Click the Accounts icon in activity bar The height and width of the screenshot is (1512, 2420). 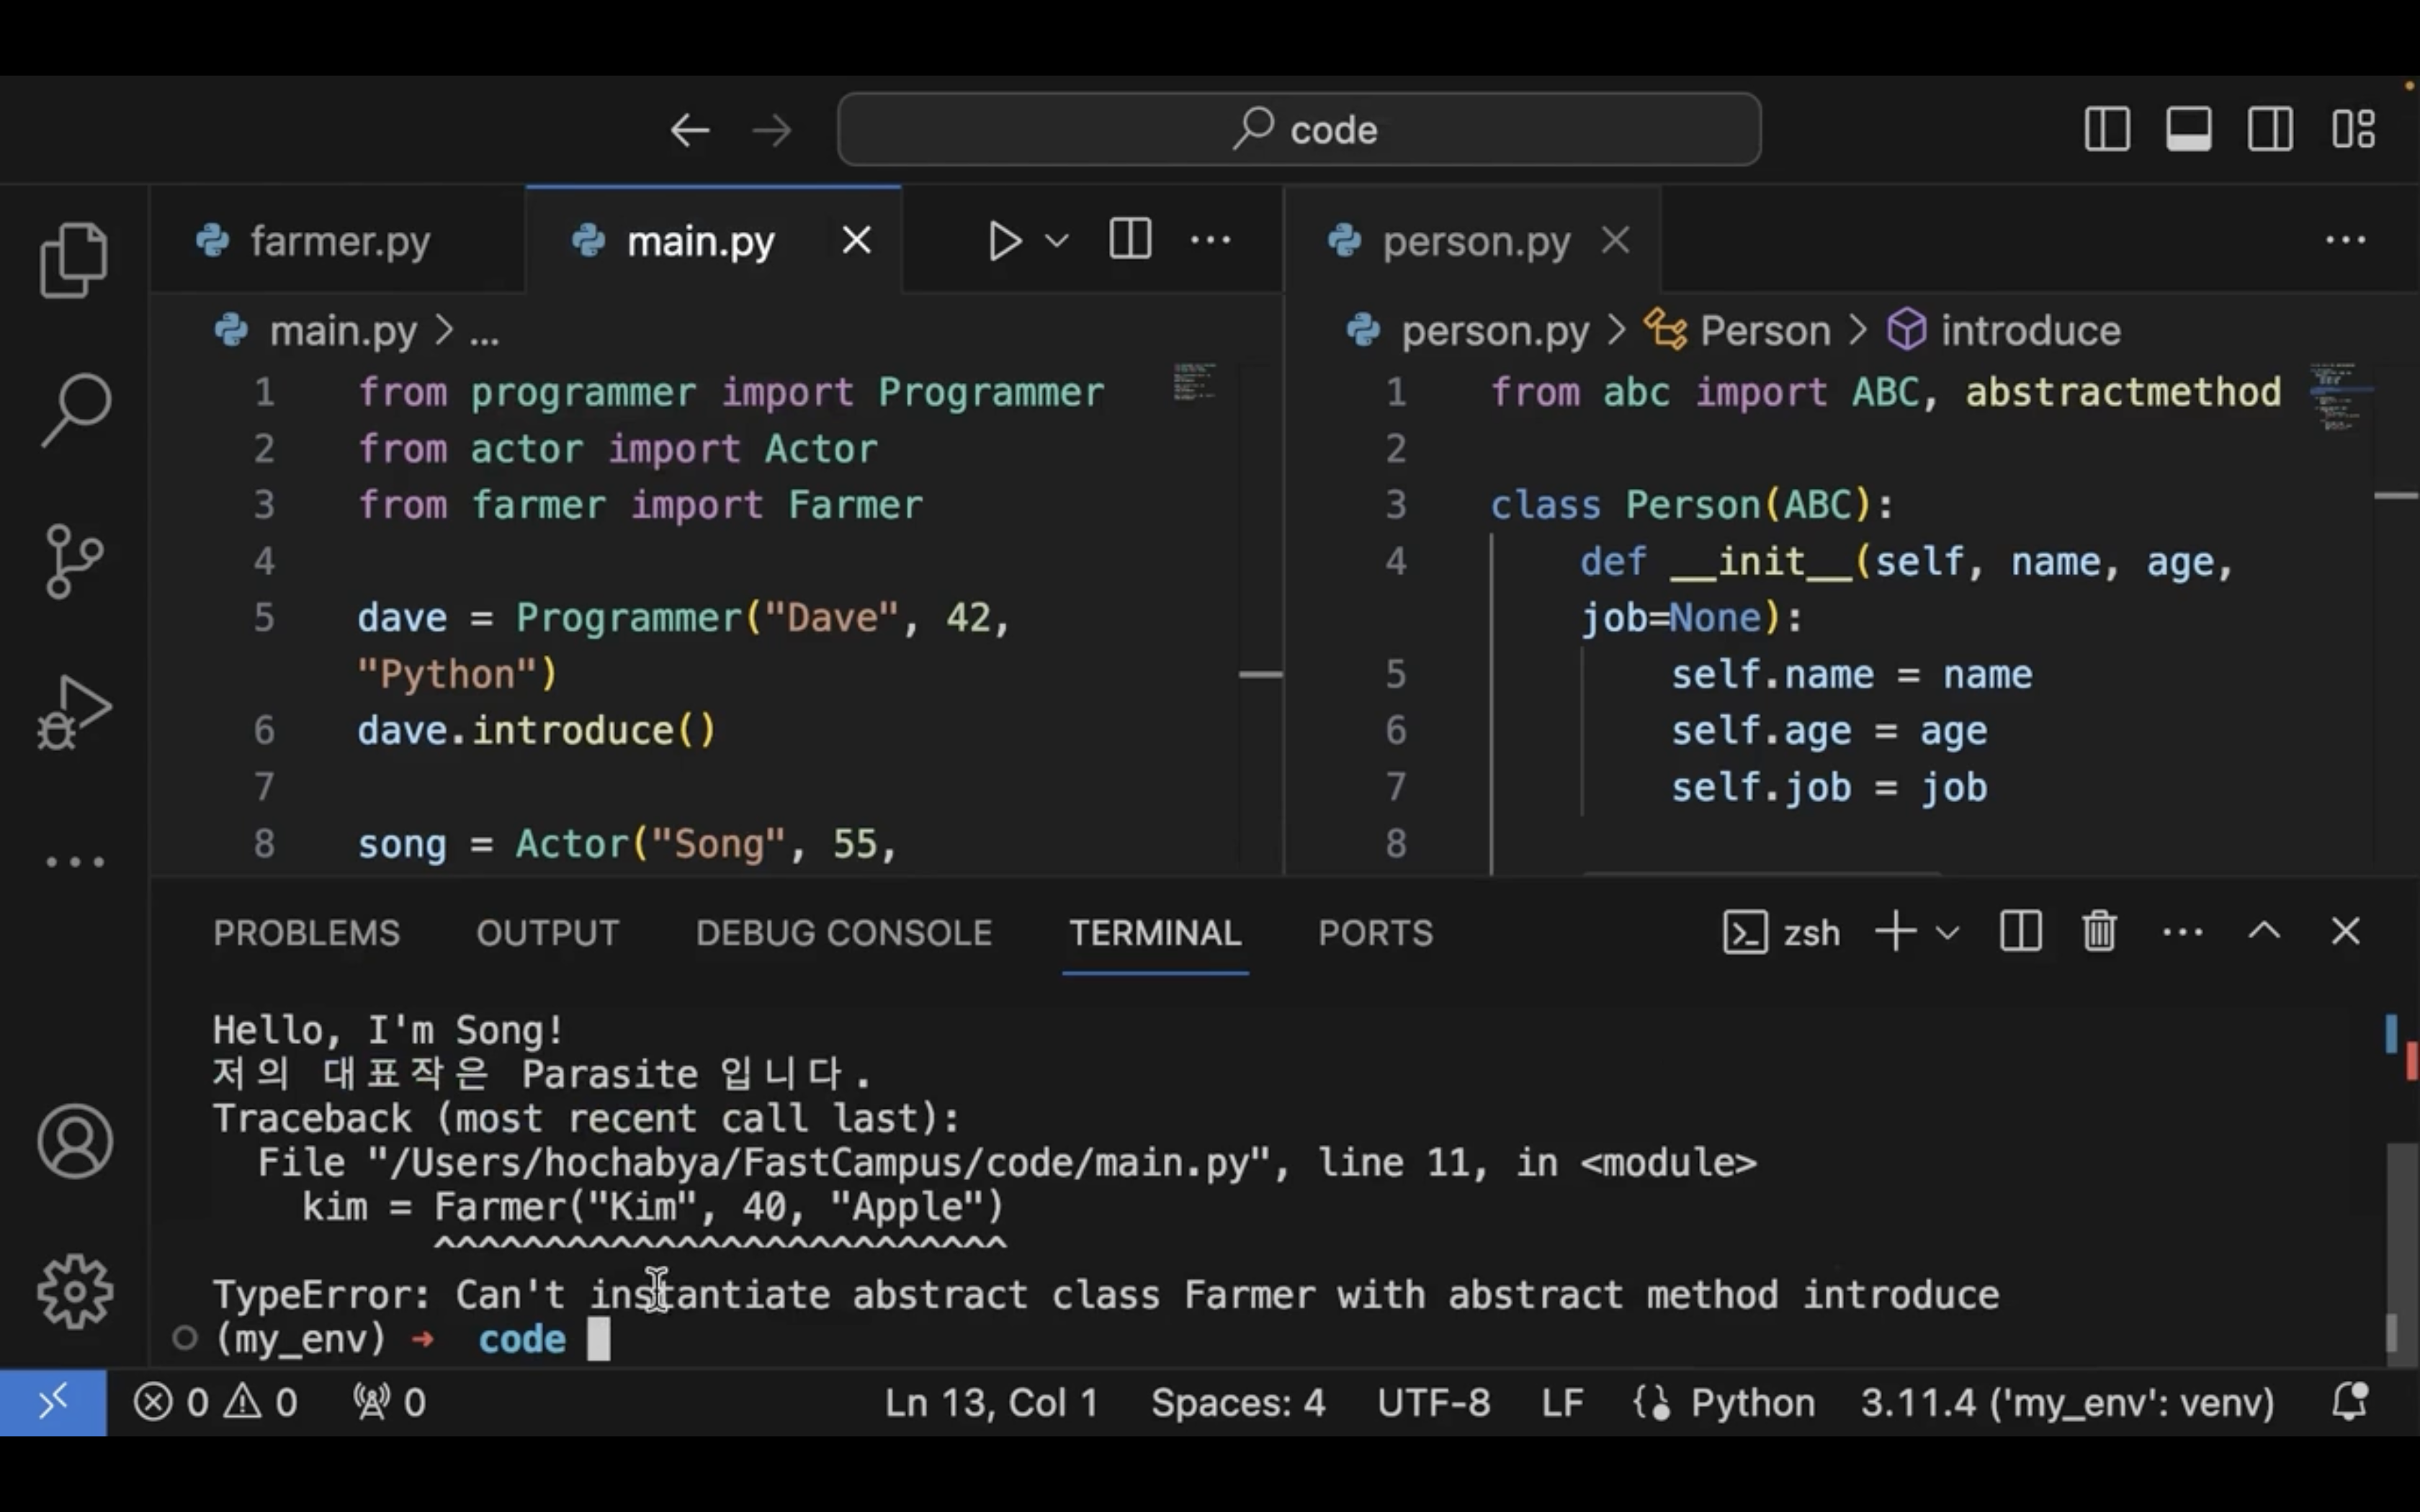tap(75, 1141)
